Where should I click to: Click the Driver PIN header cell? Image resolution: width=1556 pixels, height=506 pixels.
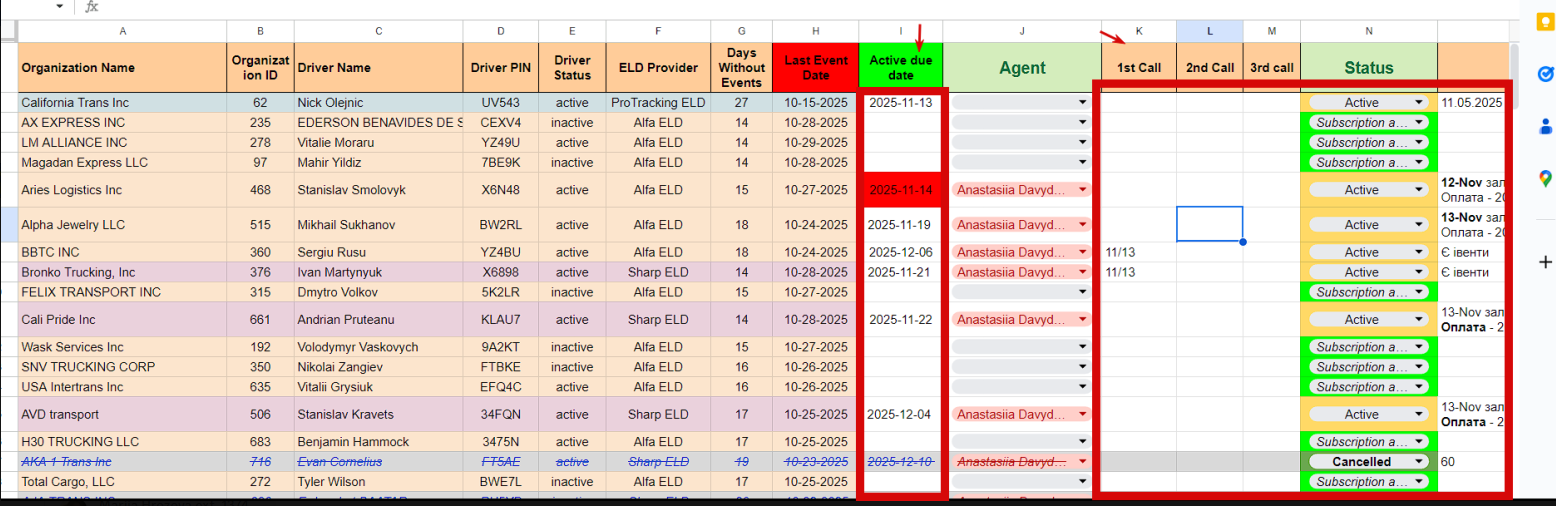[501, 68]
